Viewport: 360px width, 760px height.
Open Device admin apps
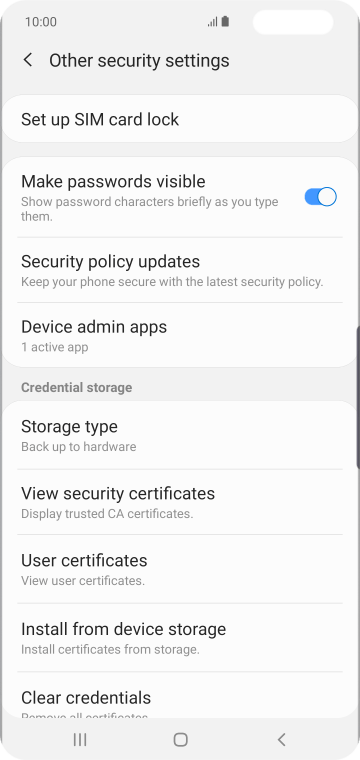180,335
